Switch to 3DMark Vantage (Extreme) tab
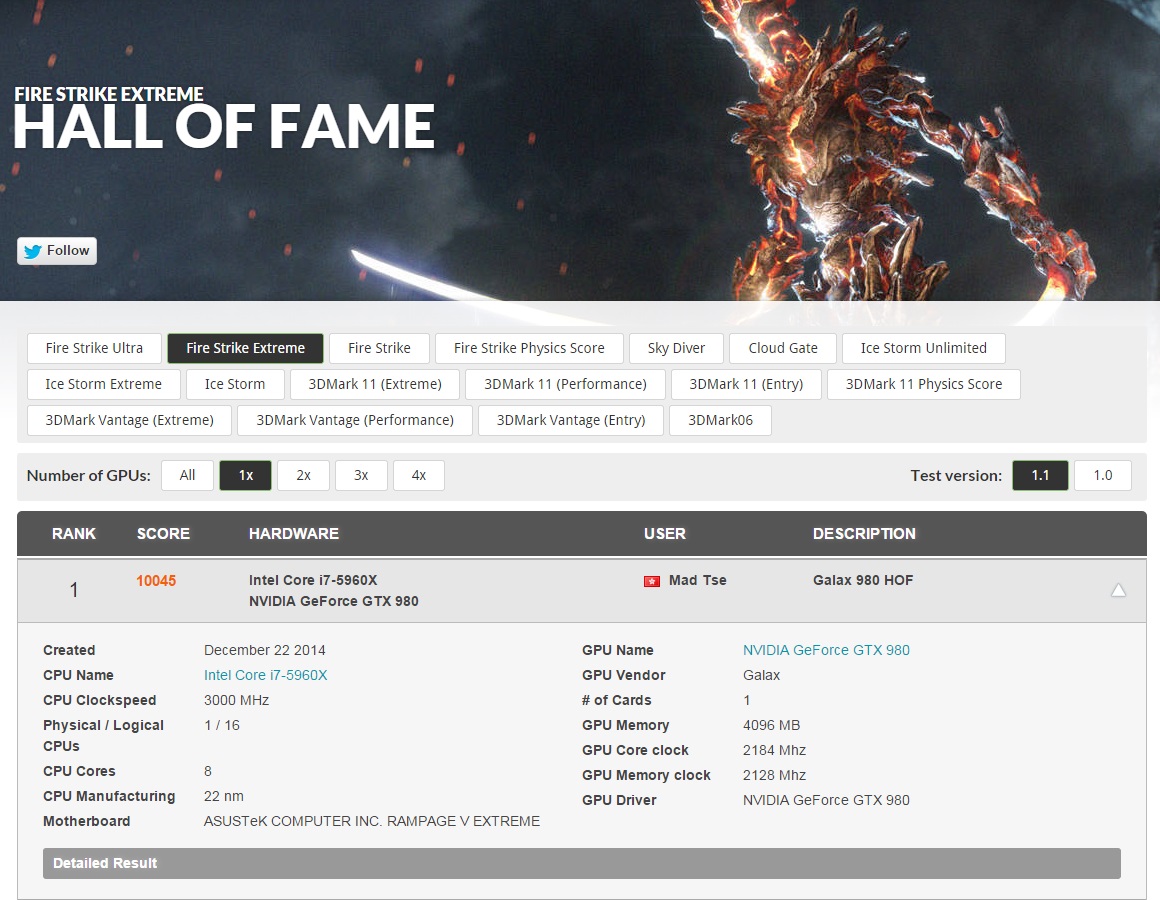 click(129, 421)
